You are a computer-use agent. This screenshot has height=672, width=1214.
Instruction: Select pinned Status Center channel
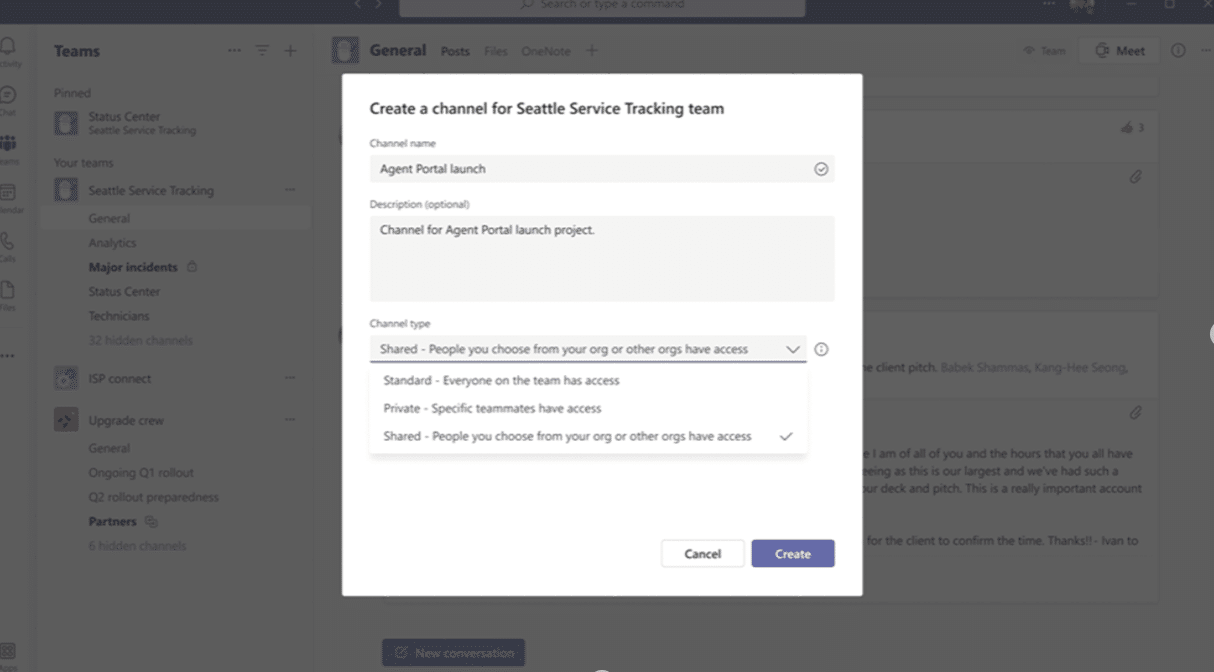coord(175,123)
